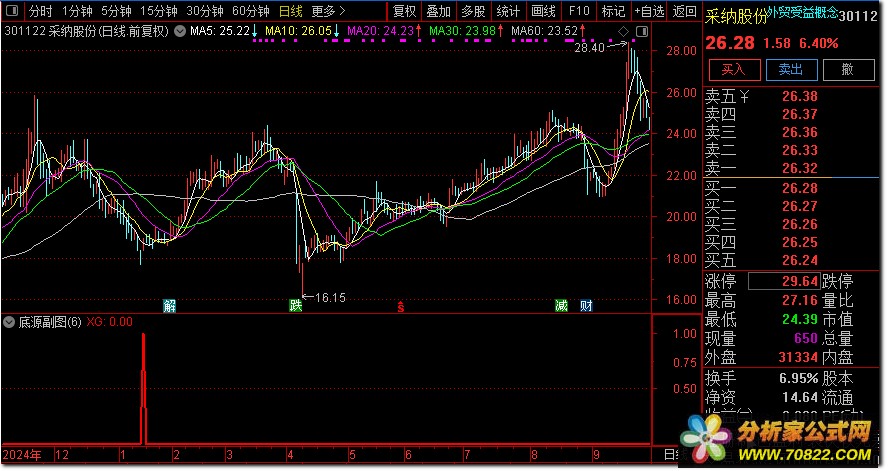The height and width of the screenshot is (471, 888).
Task: Click XG: 0.00 indicator value
Action: [x=109, y=322]
